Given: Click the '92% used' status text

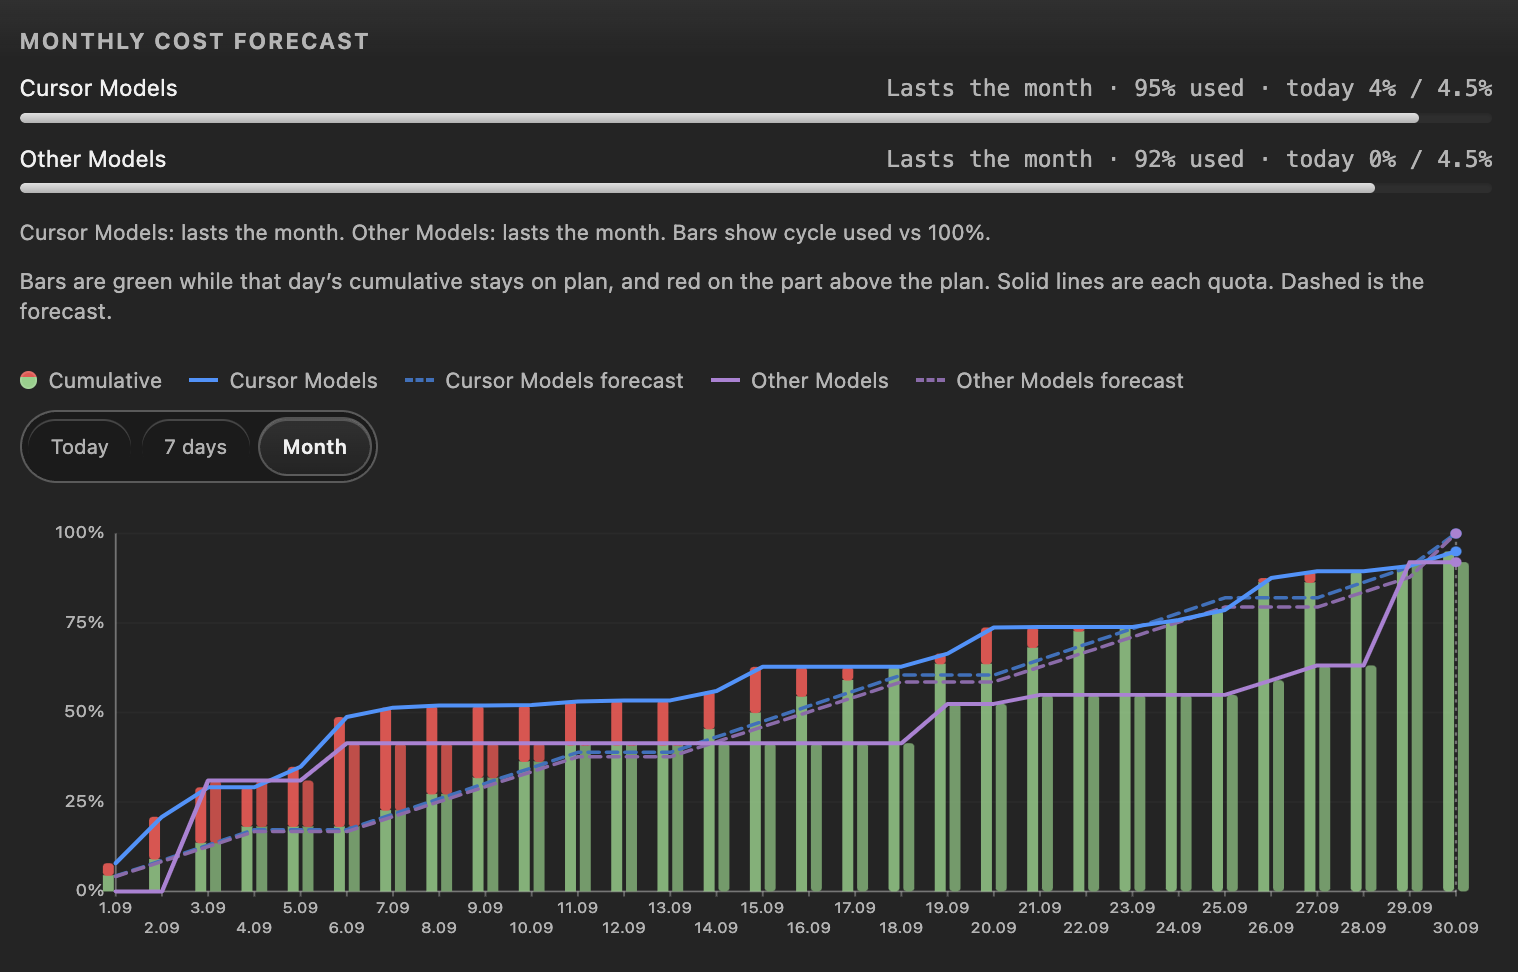Looking at the screenshot, I should (1189, 159).
